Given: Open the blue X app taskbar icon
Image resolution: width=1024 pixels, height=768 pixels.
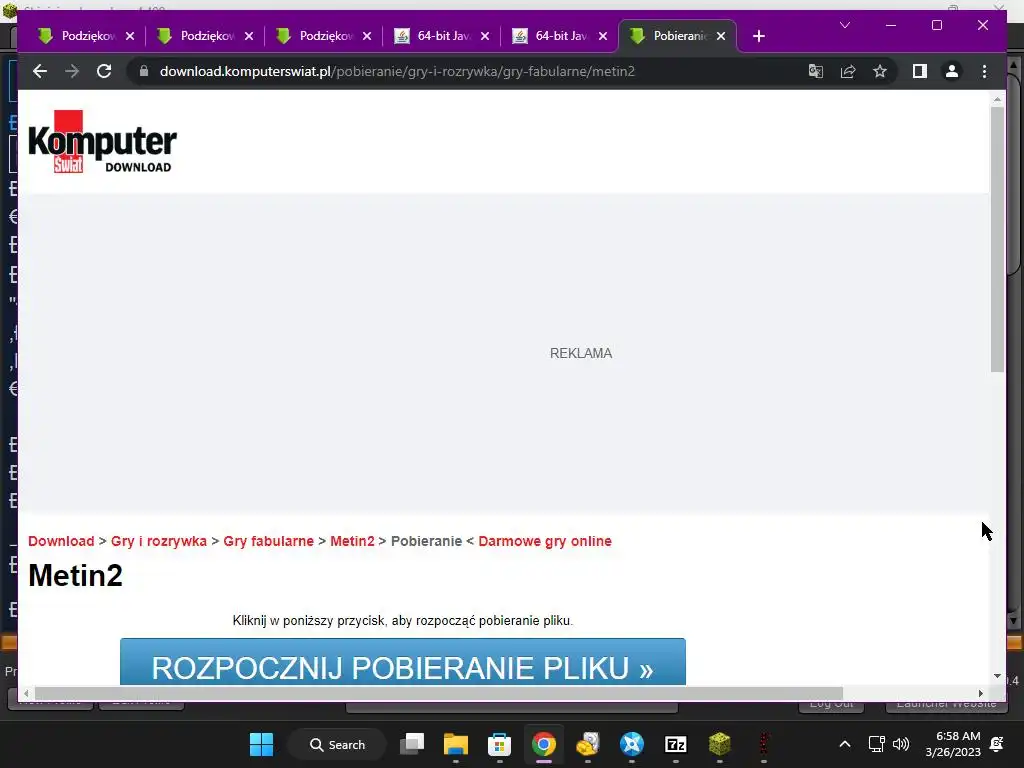Looking at the screenshot, I should pos(632,744).
